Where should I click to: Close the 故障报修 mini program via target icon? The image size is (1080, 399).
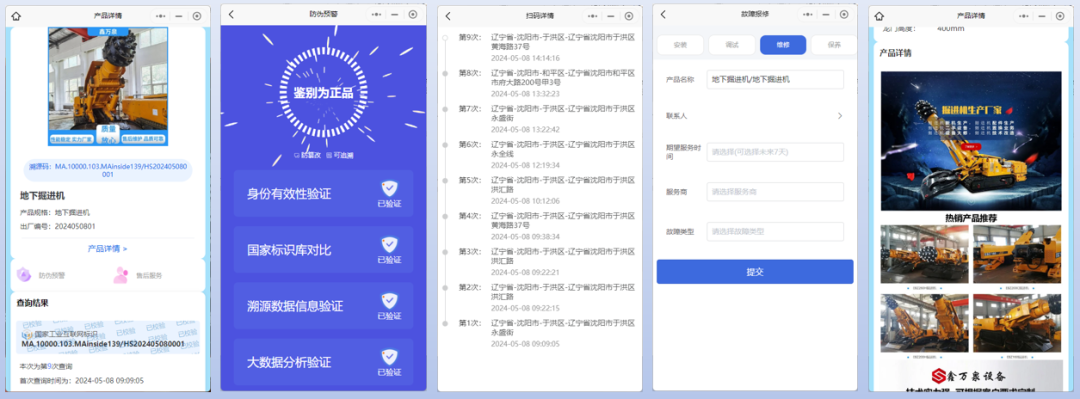[844, 14]
